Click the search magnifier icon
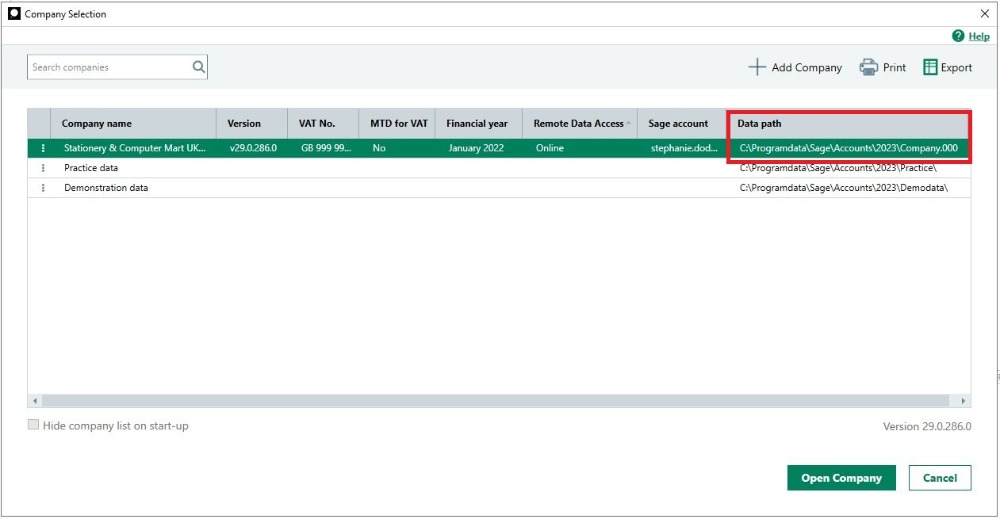1000x519 pixels. [x=198, y=68]
